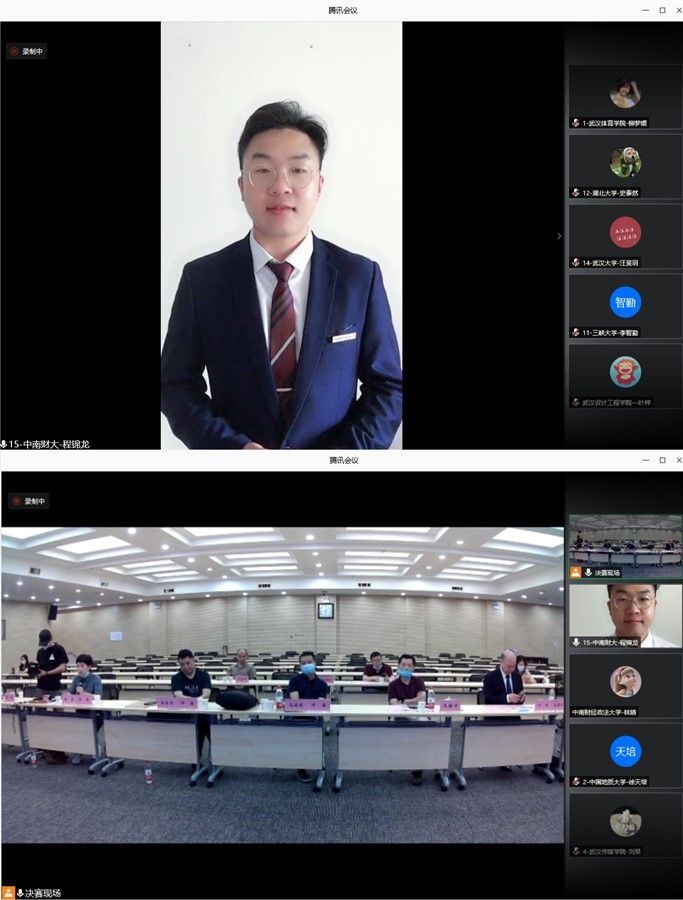The height and width of the screenshot is (900, 683).
Task: Click the conference room video in the bottom window
Action: point(281,680)
